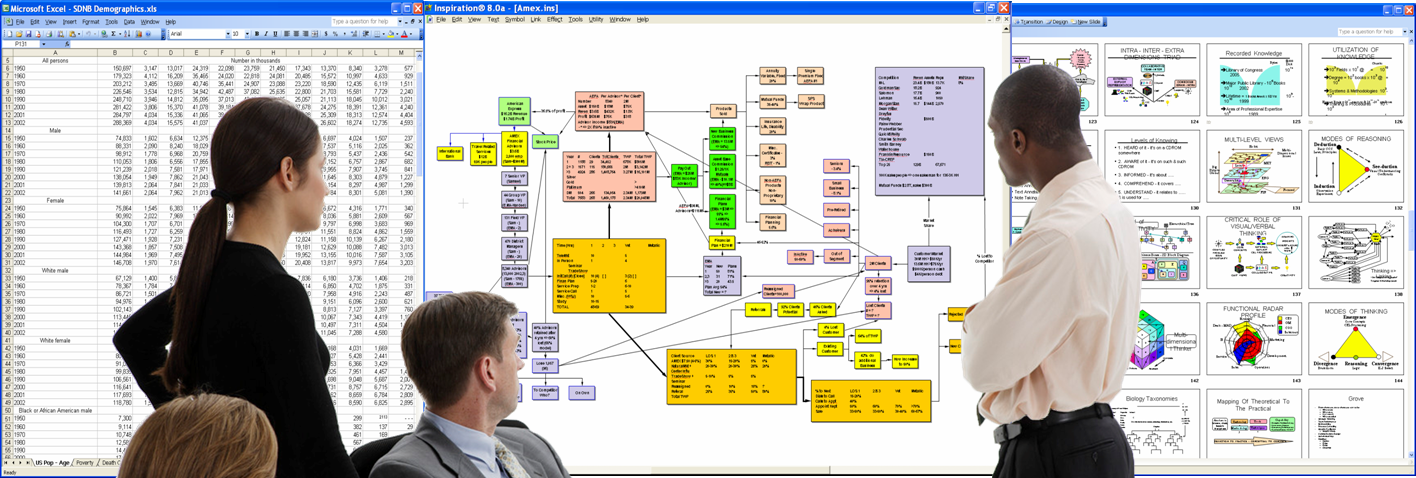Open the Data menu in Excel
1416x478 pixels.
129,21
